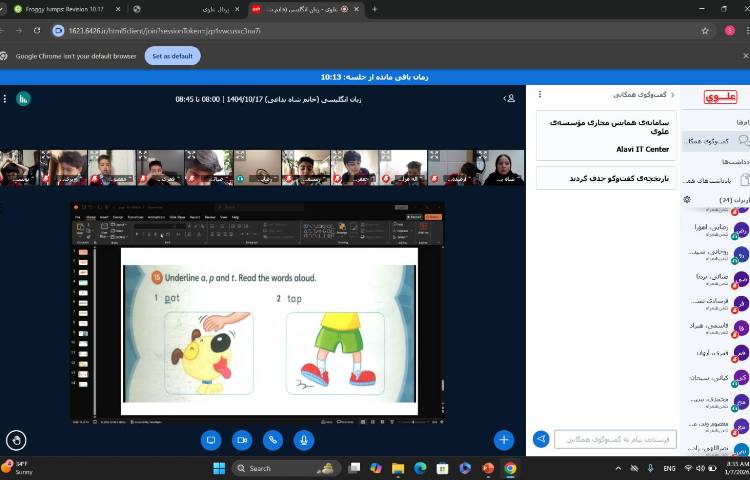This screenshot has width=750, height=480.
Task: Switch to the Froggy Jumps Revision tab
Action: 60,9
